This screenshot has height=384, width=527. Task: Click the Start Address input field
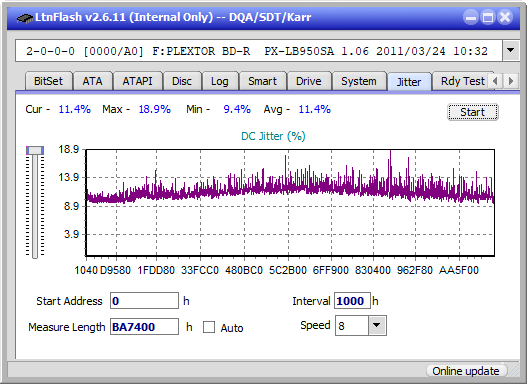click(144, 301)
